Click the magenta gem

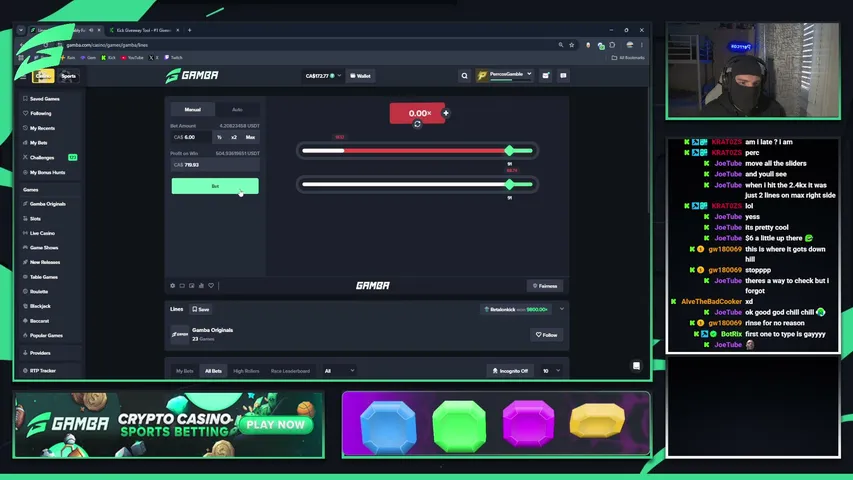click(x=528, y=423)
